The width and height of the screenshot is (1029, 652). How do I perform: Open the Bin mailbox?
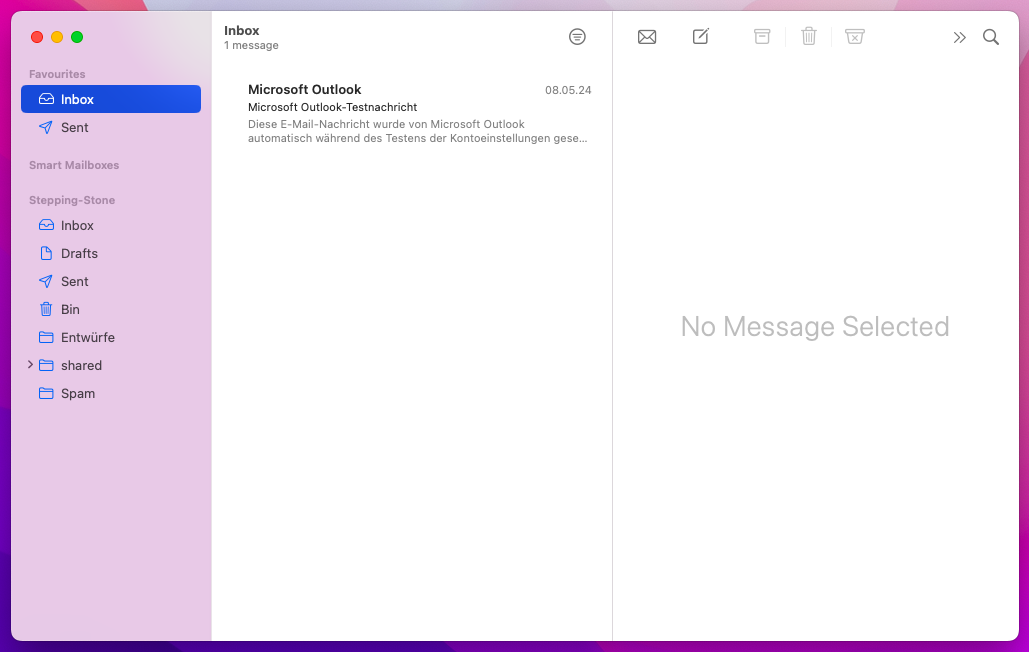coord(70,309)
